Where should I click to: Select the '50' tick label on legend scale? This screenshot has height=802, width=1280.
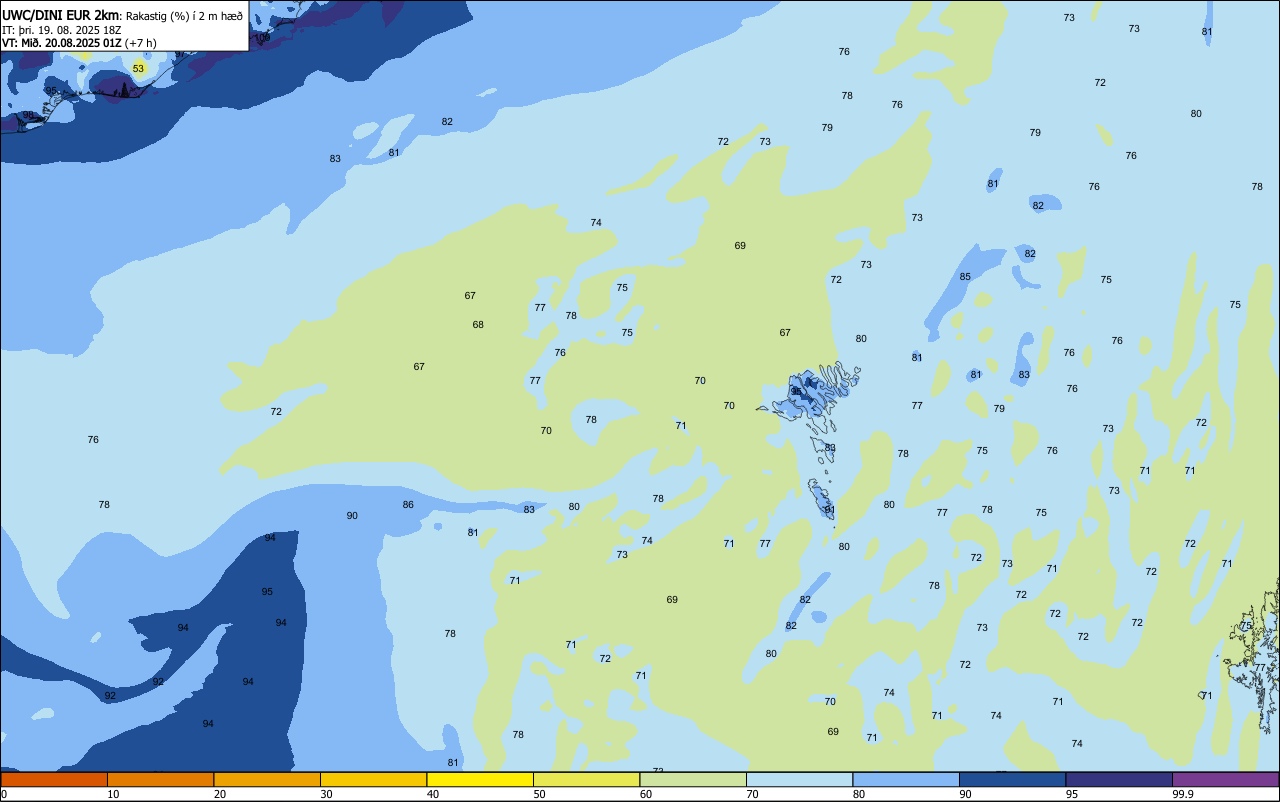[x=540, y=794]
